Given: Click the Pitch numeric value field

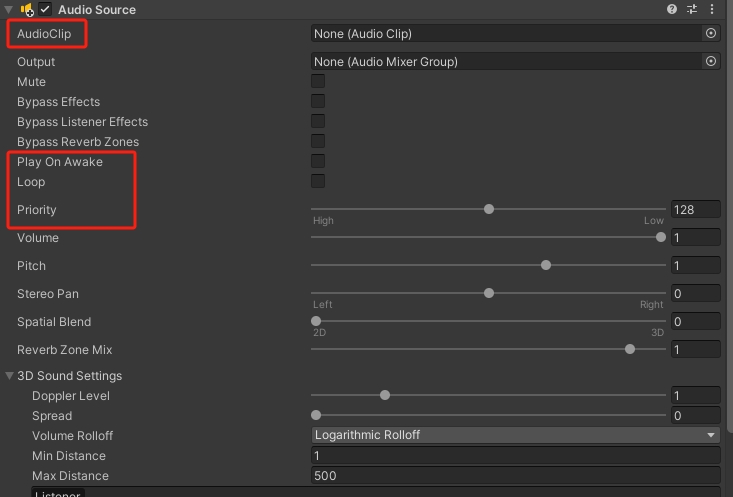Looking at the screenshot, I should coord(696,266).
